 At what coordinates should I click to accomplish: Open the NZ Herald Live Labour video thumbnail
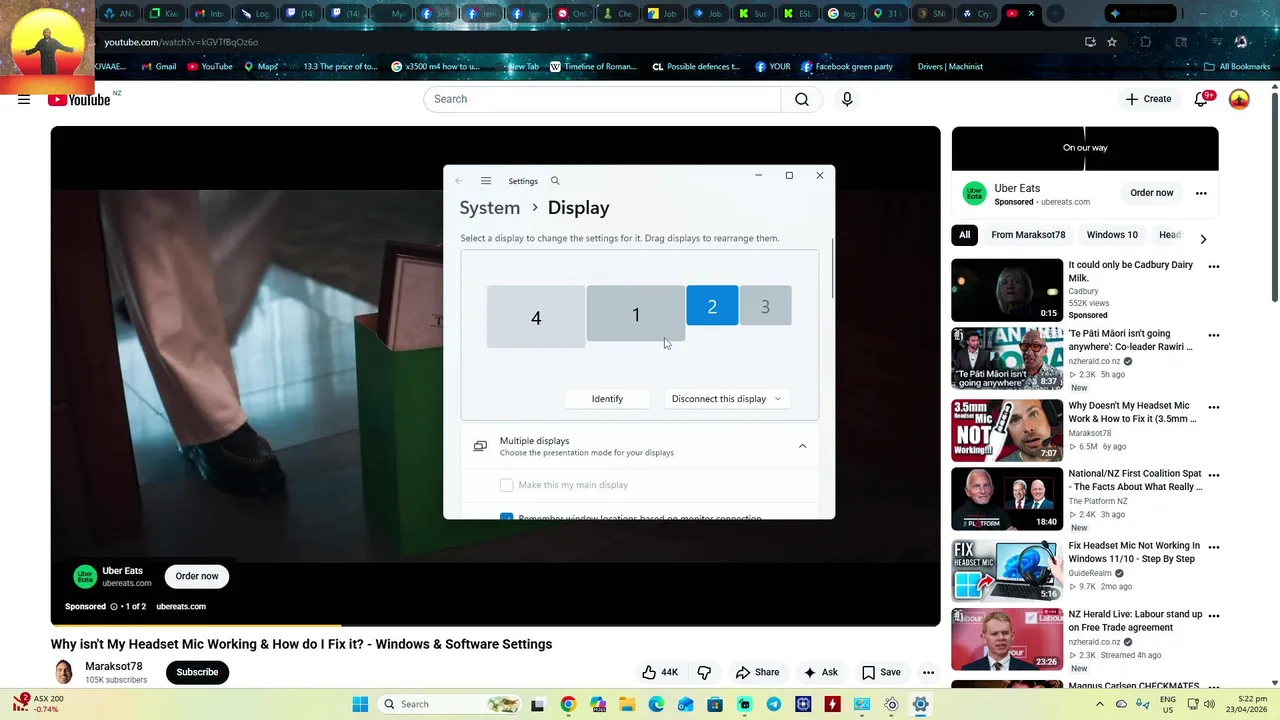(x=1007, y=639)
